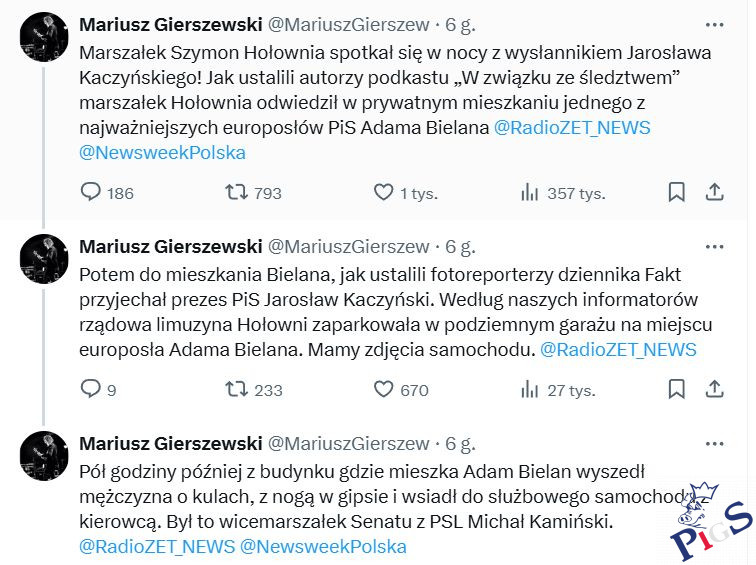Viewport: 756px width, 565px height.
Task: Open more options menu on first tweet
Action: 714,24
